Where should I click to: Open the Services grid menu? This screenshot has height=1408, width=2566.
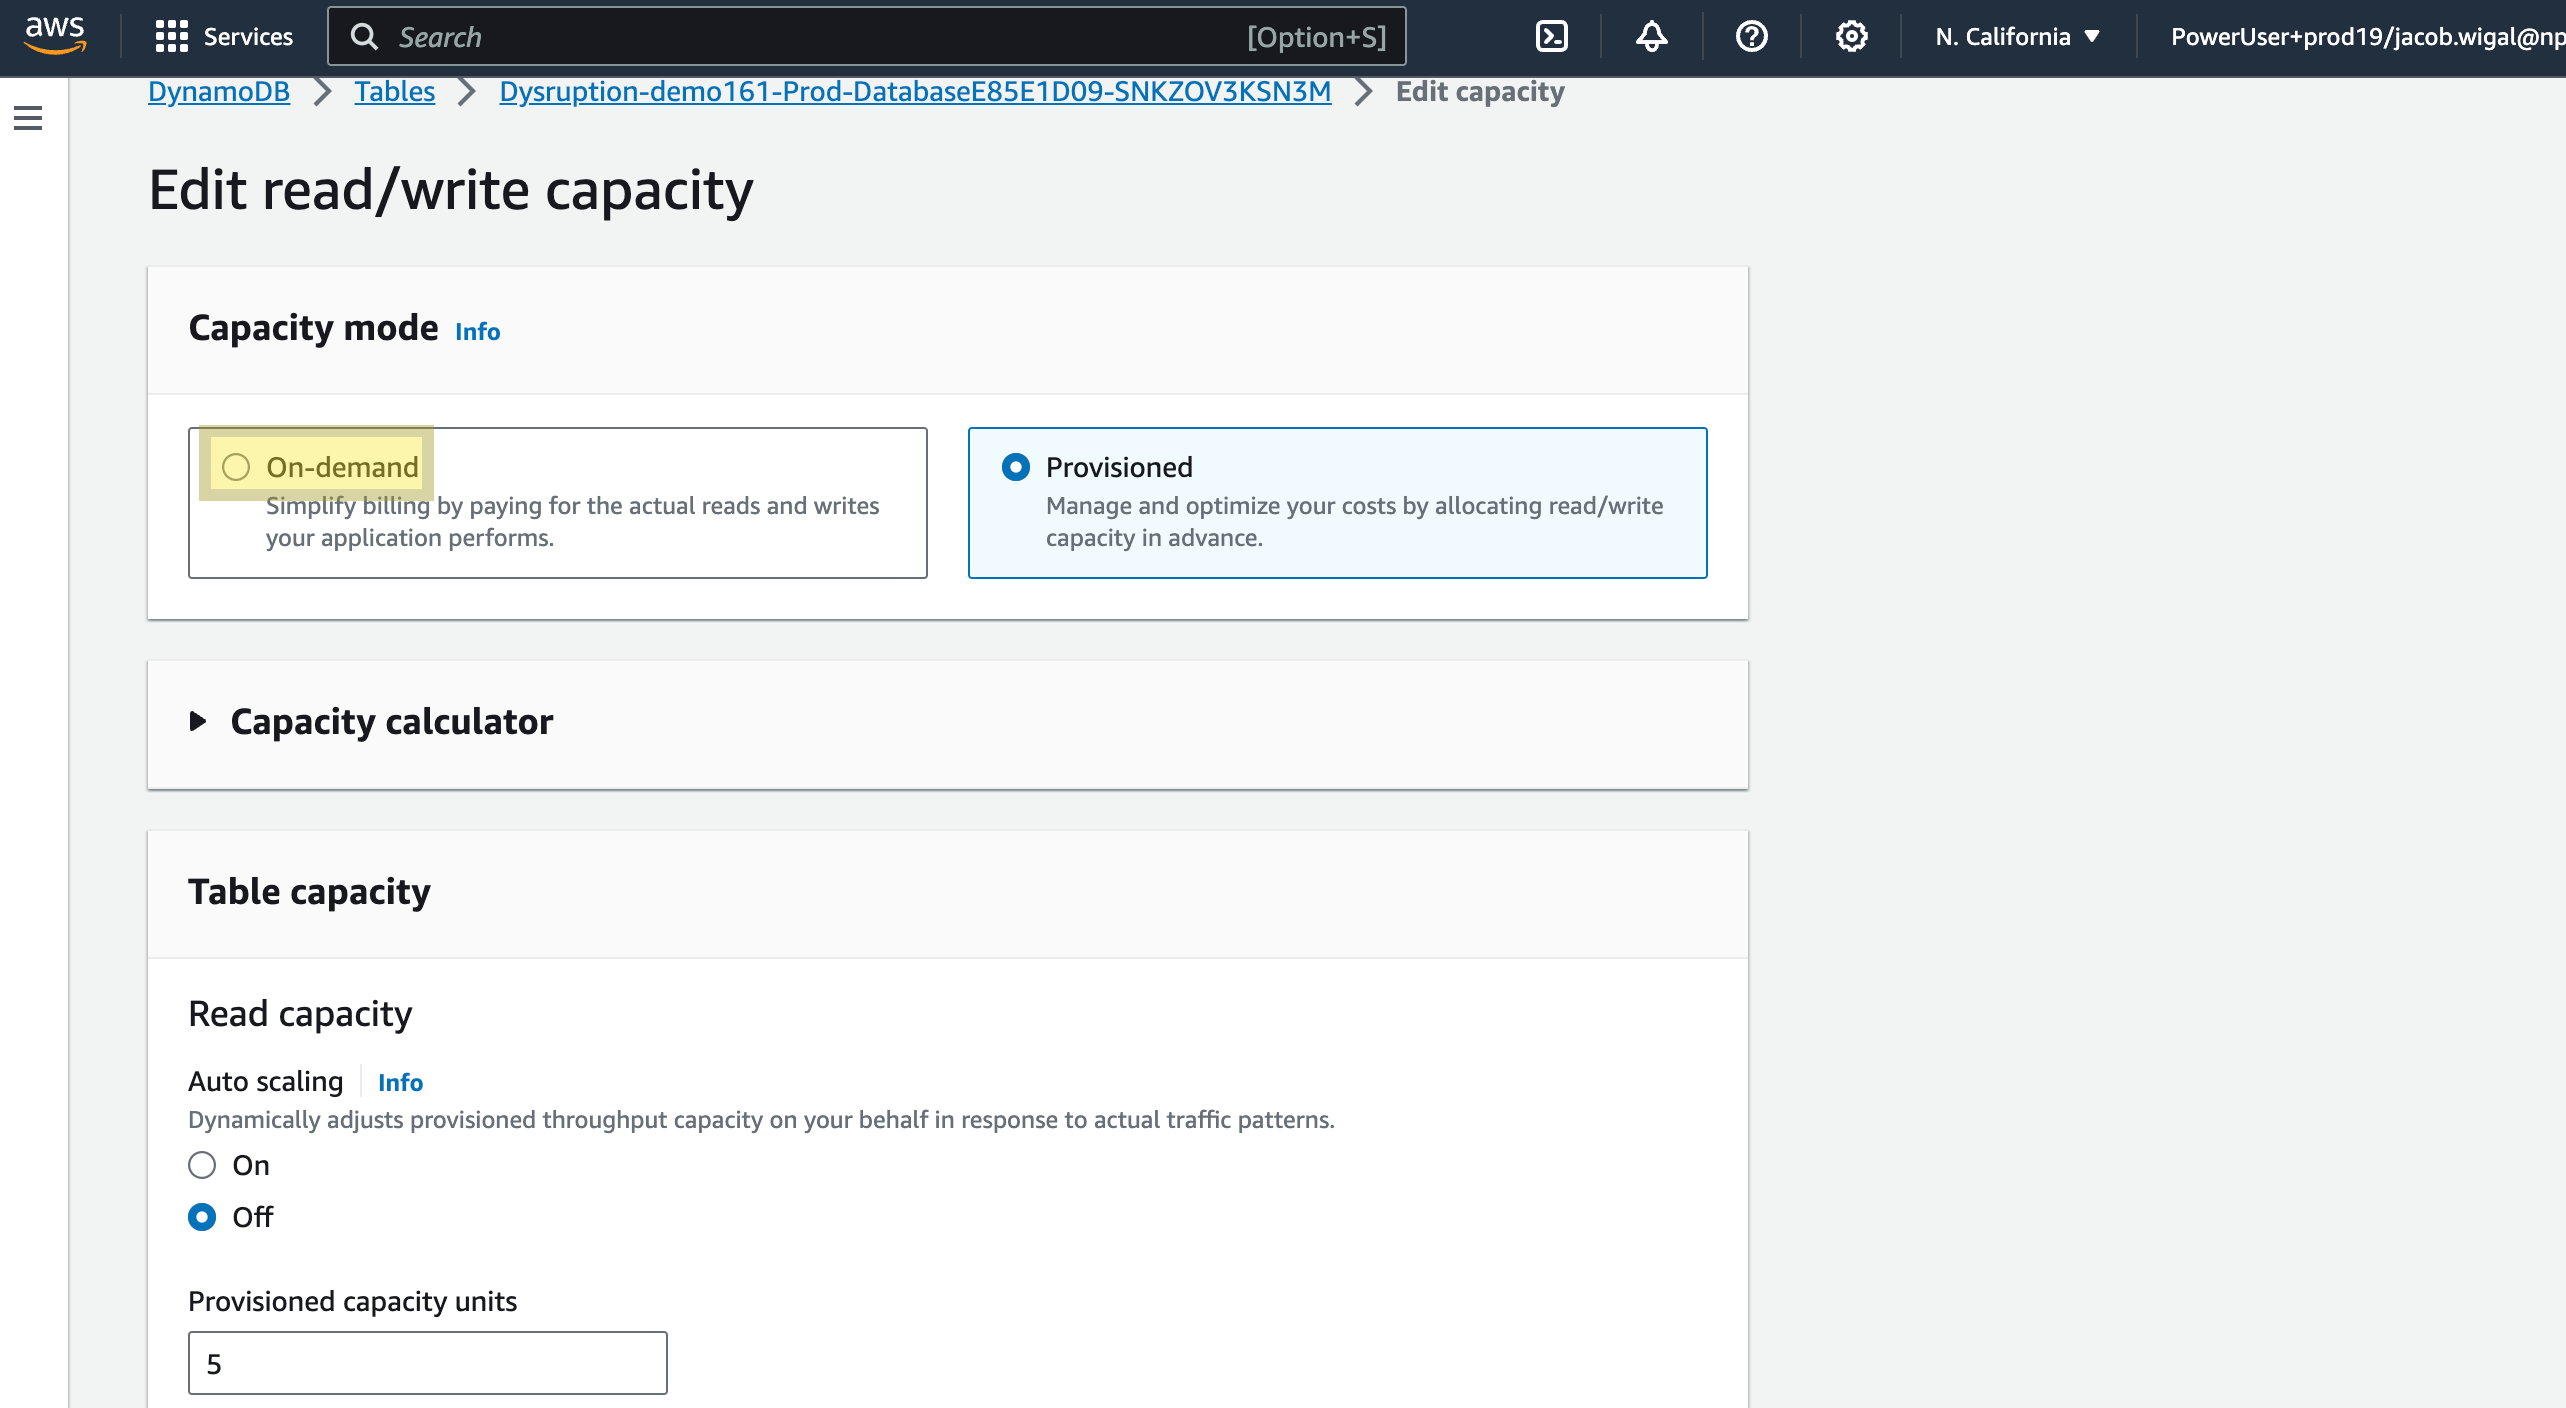171,37
